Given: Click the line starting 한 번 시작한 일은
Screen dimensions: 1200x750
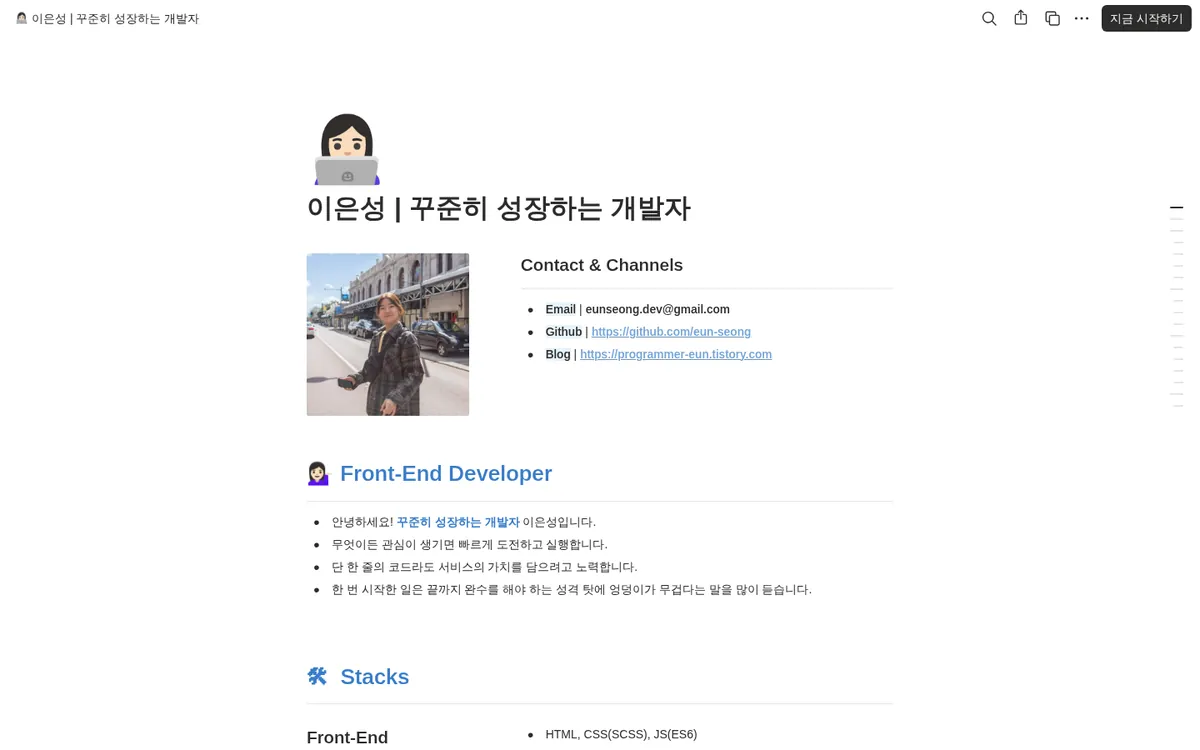Looking at the screenshot, I should point(572,589).
